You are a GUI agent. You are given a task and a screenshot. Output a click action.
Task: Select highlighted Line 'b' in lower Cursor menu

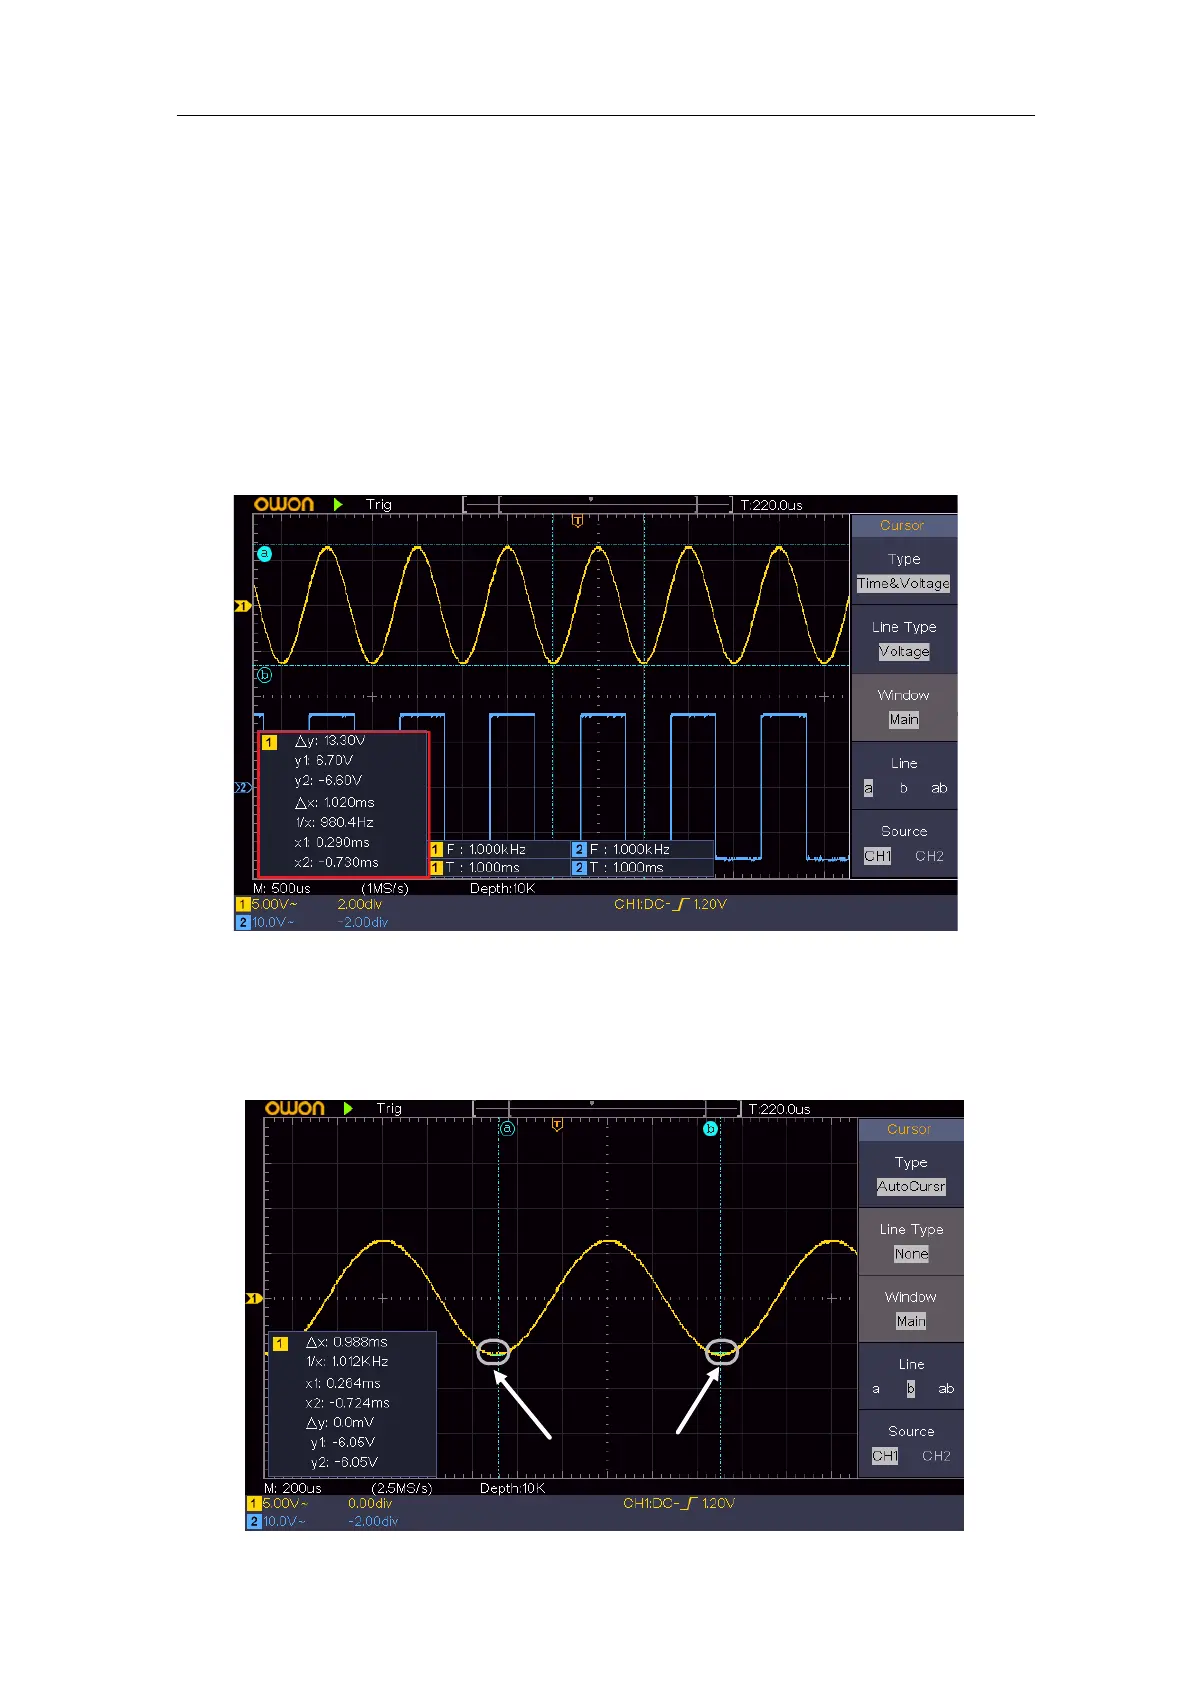pos(911,1389)
